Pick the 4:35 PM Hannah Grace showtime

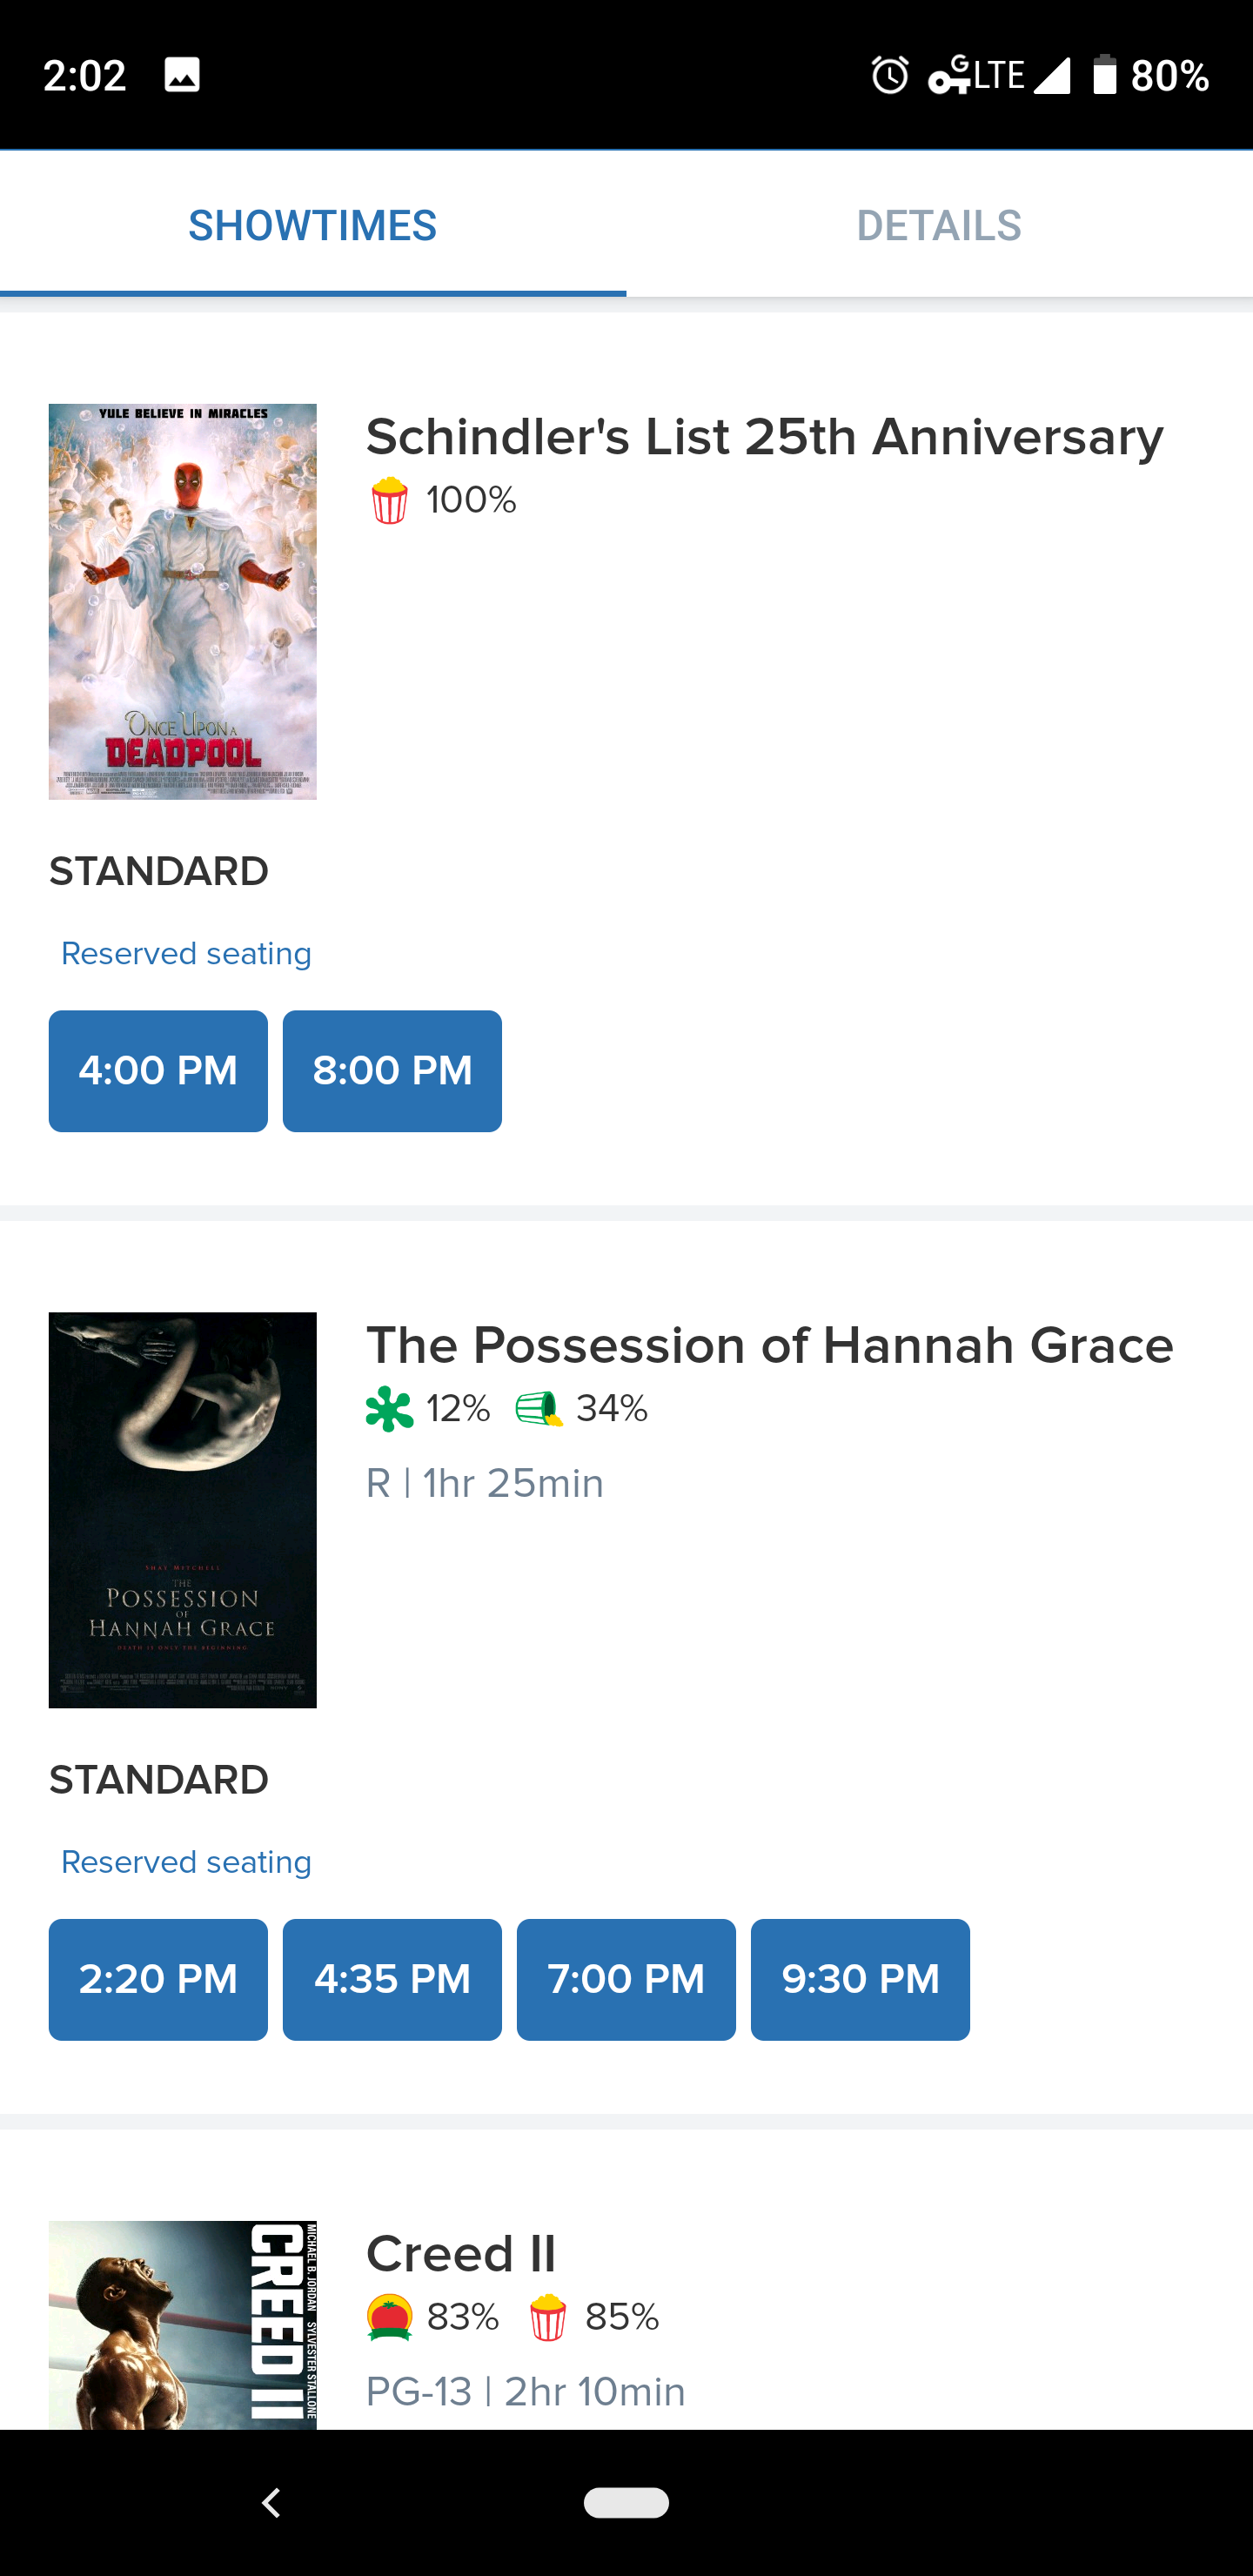tap(392, 1979)
